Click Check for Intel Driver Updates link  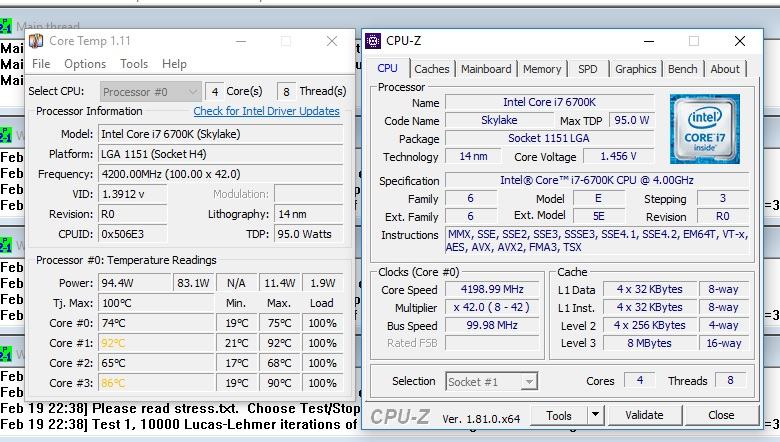[x=266, y=111]
